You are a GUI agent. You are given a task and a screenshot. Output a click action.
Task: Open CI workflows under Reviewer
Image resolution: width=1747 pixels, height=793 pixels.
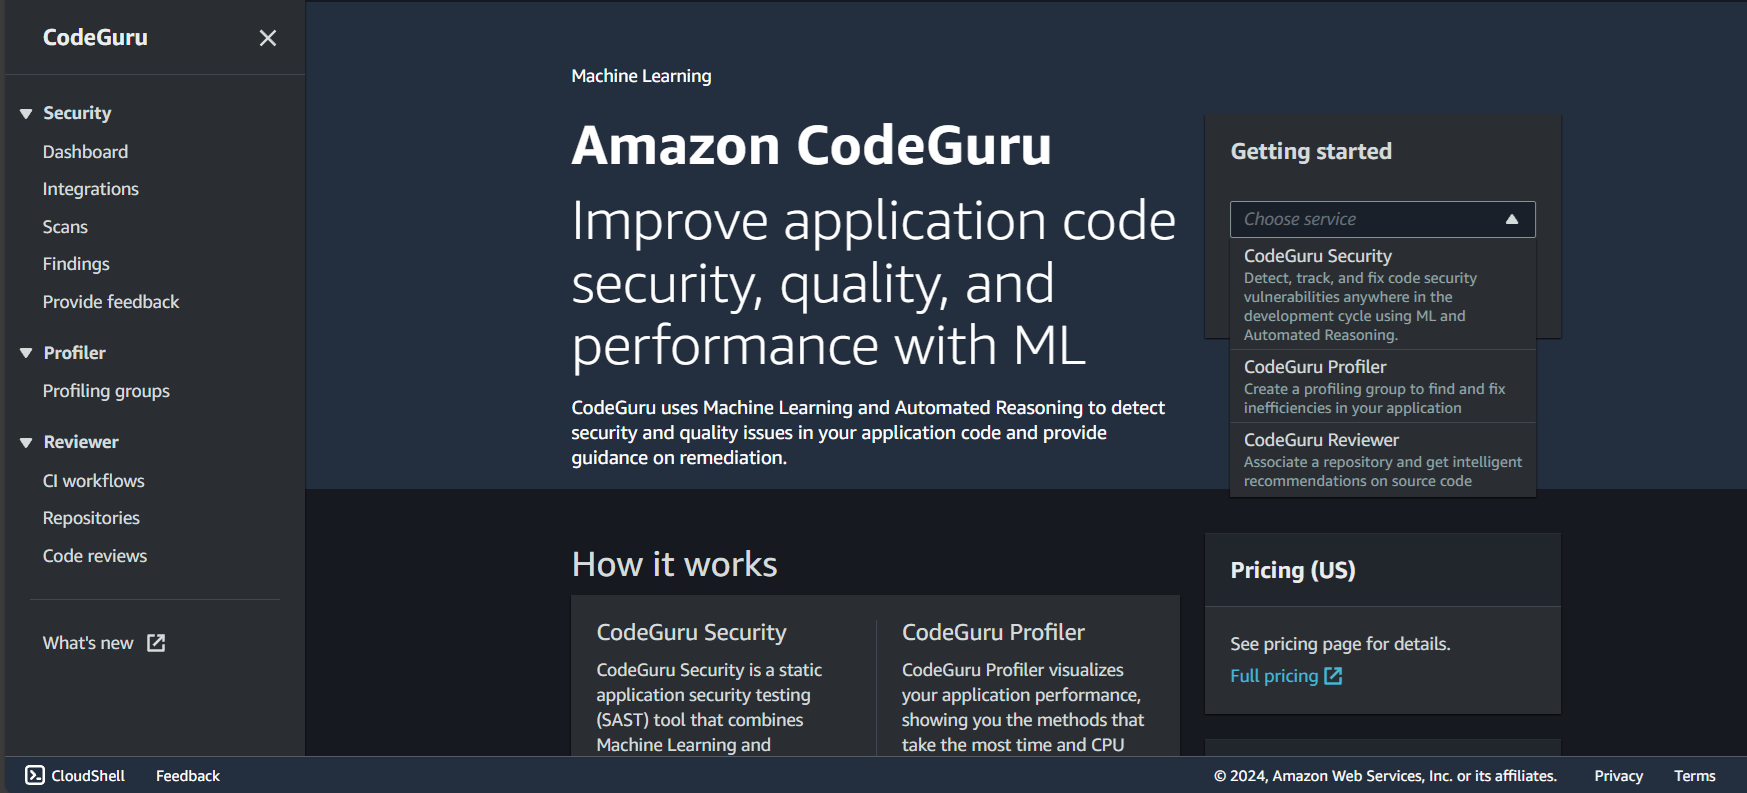coord(93,481)
